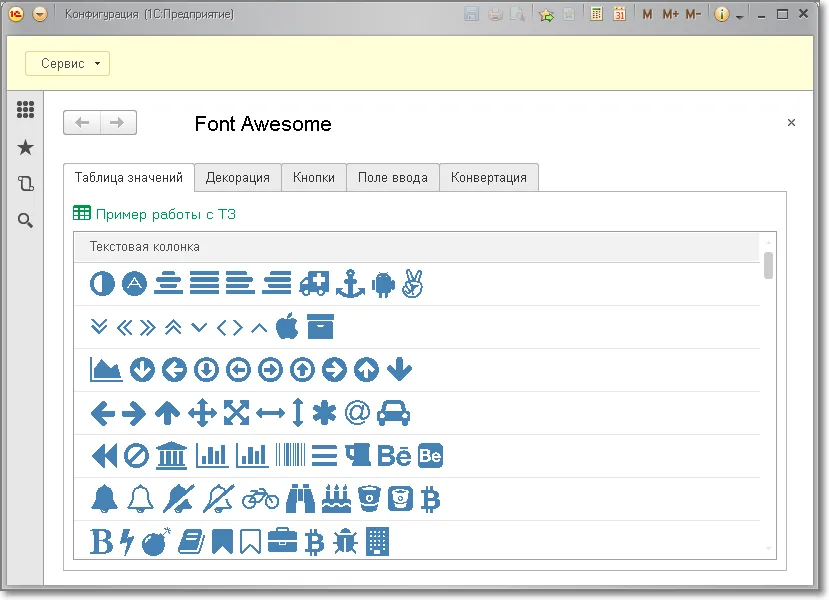
Task: Select the fast backward double-triangle icon
Action: click(x=104, y=456)
